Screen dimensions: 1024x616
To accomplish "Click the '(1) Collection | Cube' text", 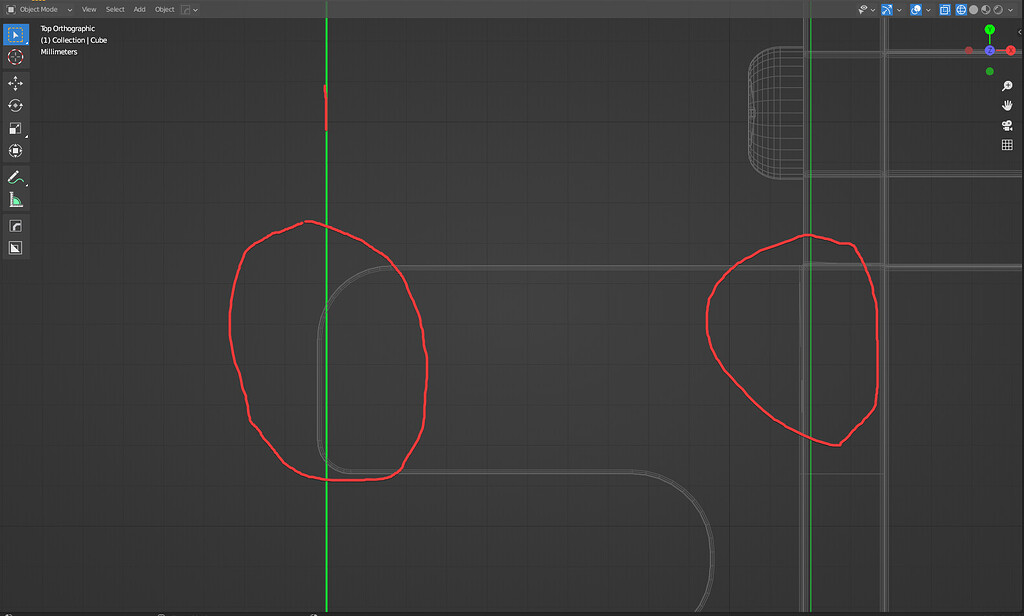I will pyautogui.click(x=74, y=41).
